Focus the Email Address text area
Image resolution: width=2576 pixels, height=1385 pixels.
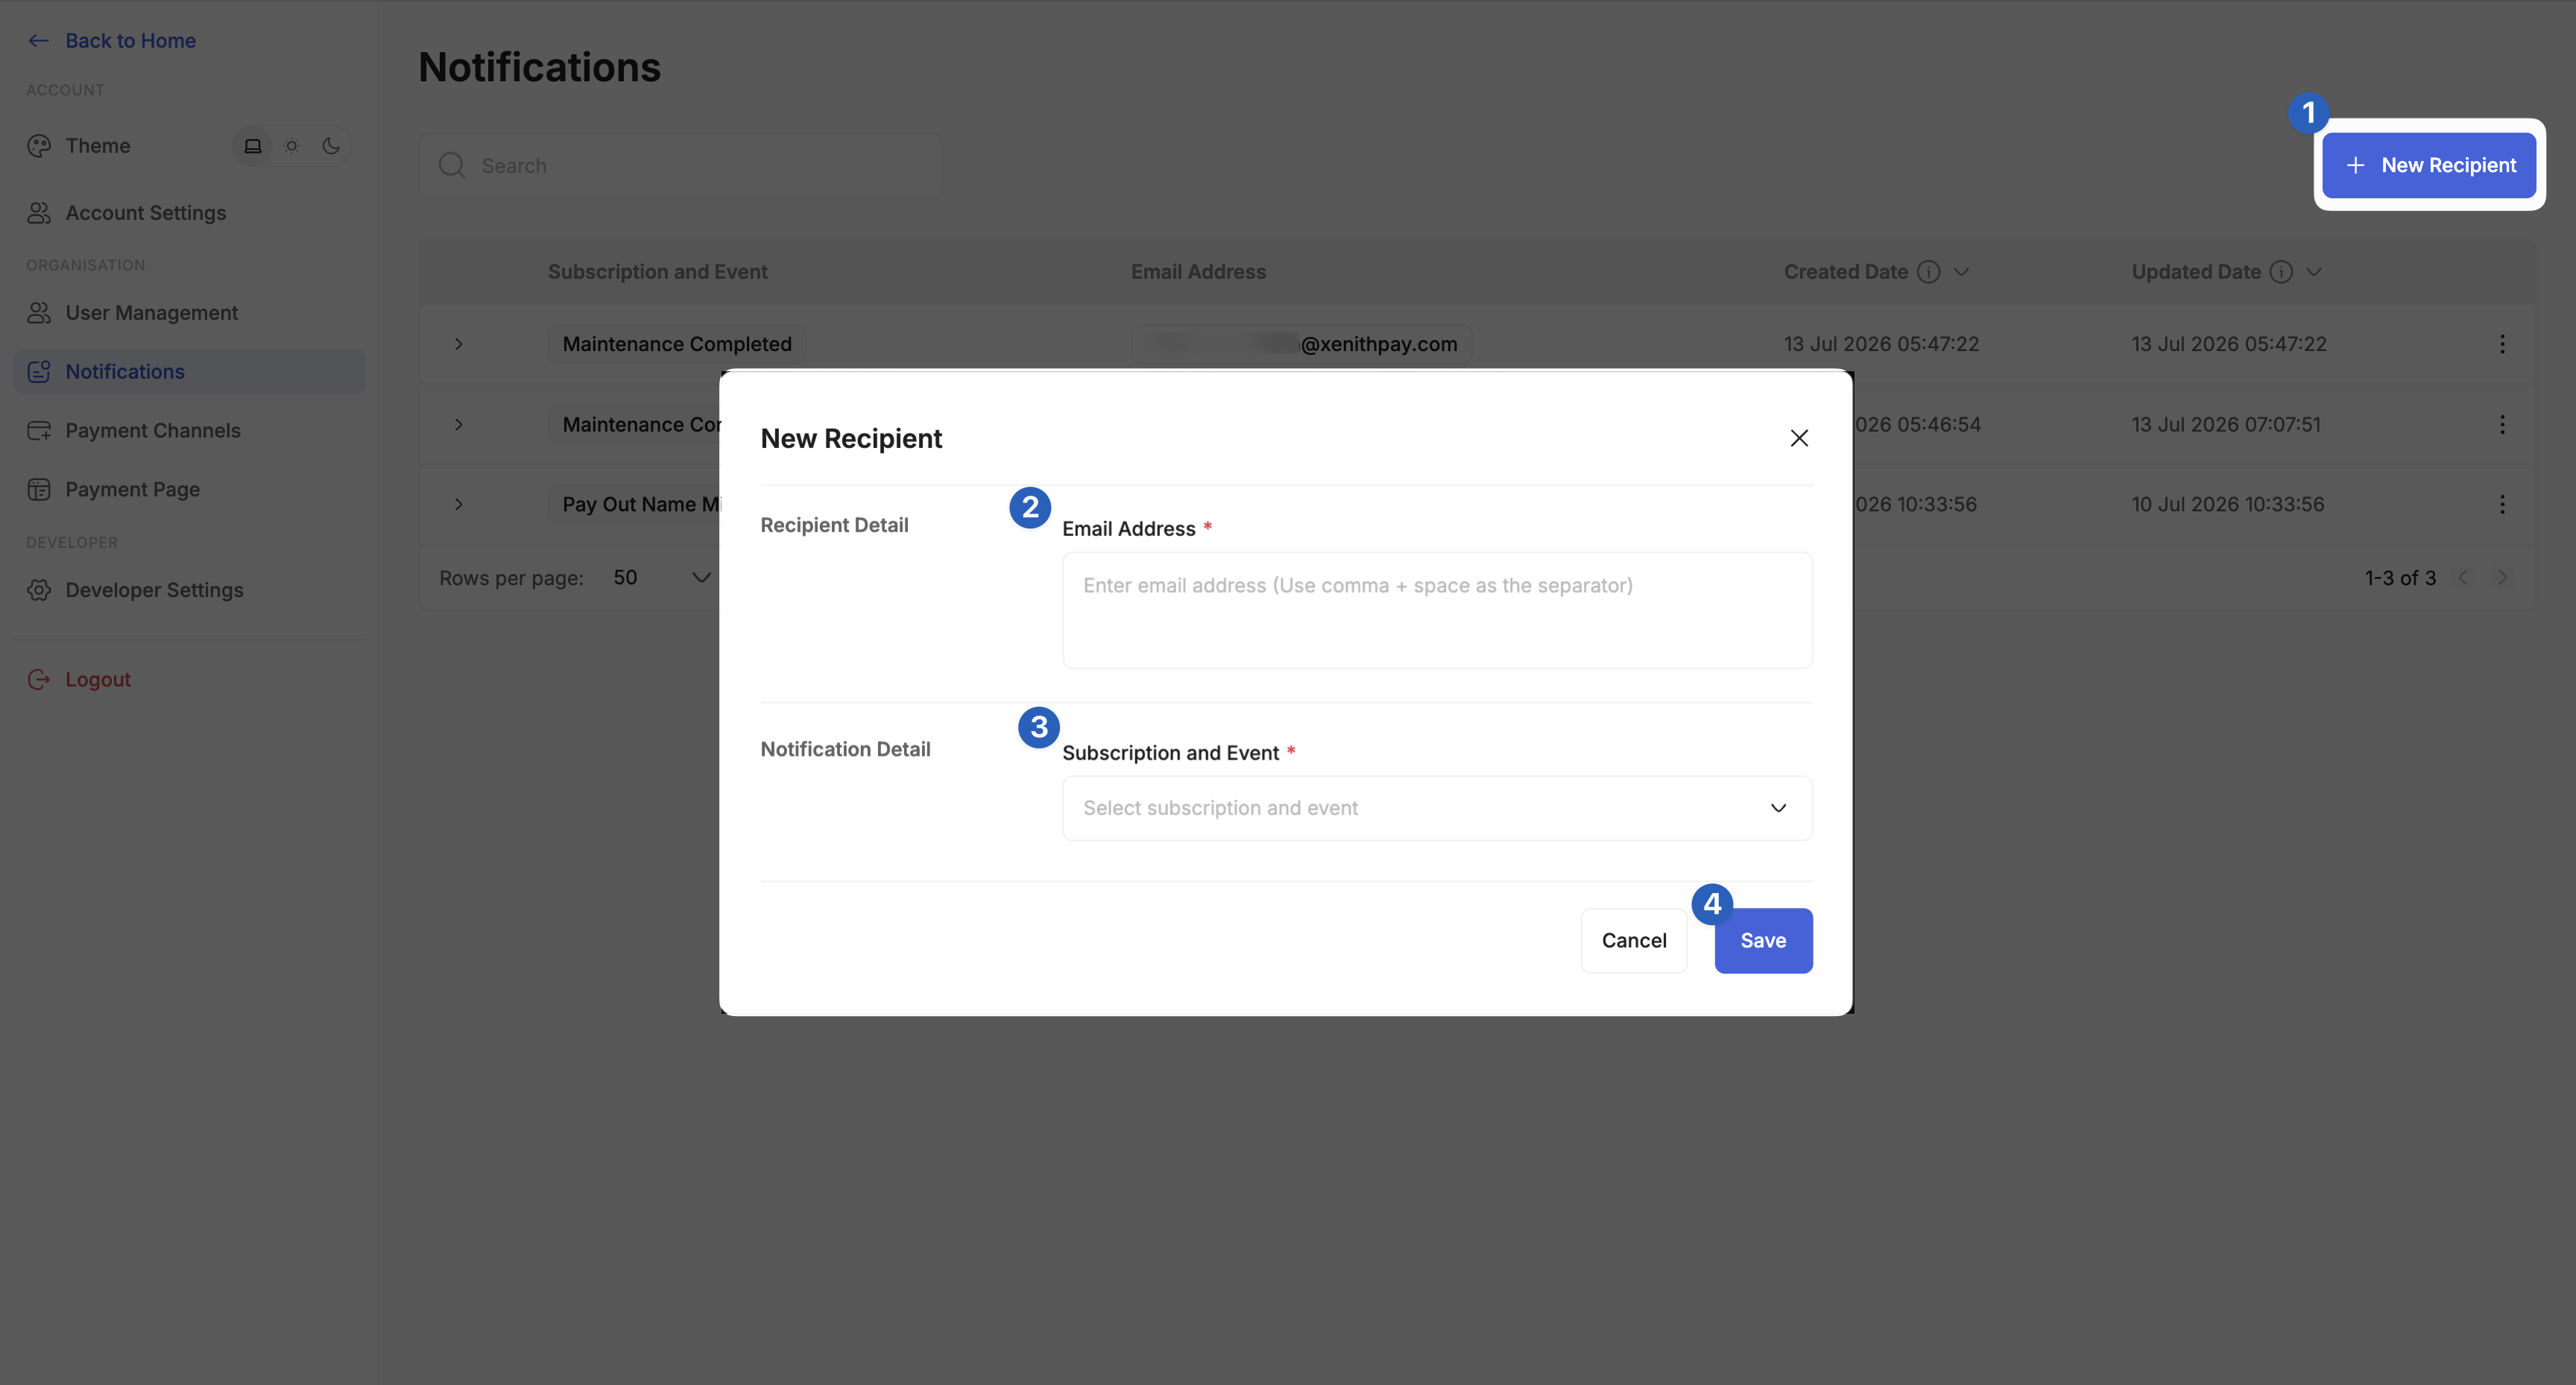pos(1437,610)
